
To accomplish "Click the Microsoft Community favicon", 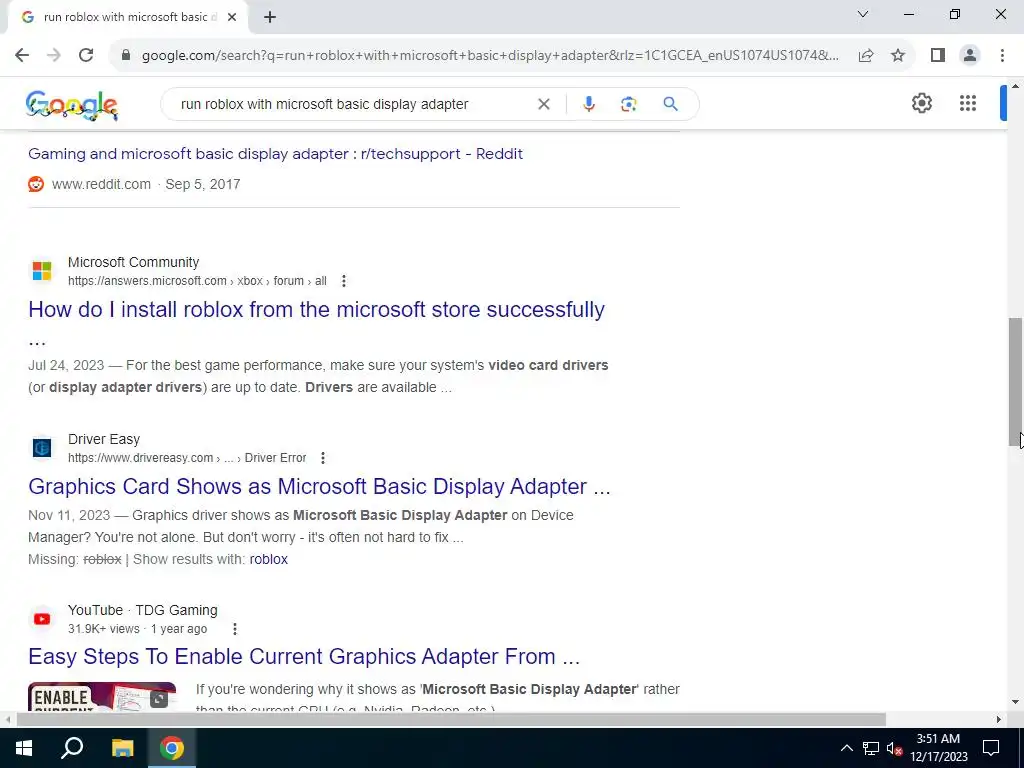I will click(42, 271).
